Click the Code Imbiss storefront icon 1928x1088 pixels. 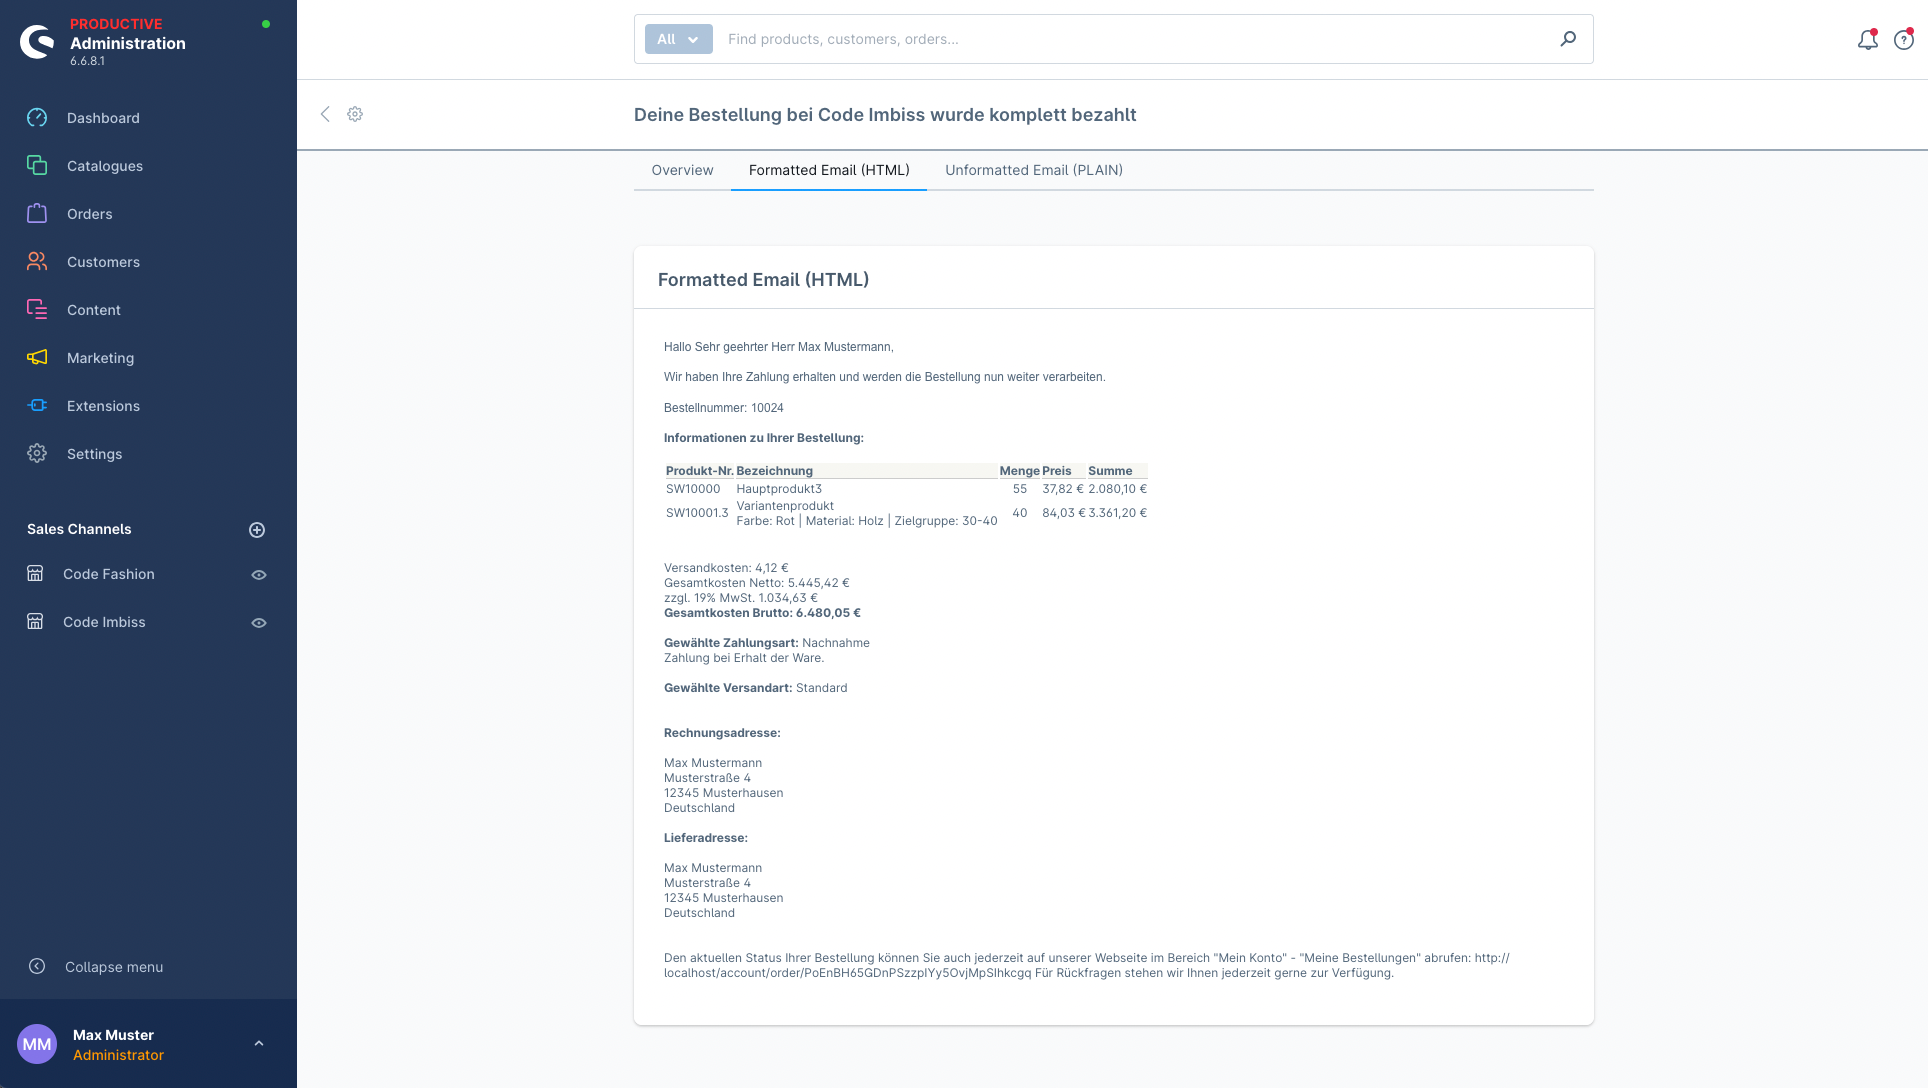[35, 621]
